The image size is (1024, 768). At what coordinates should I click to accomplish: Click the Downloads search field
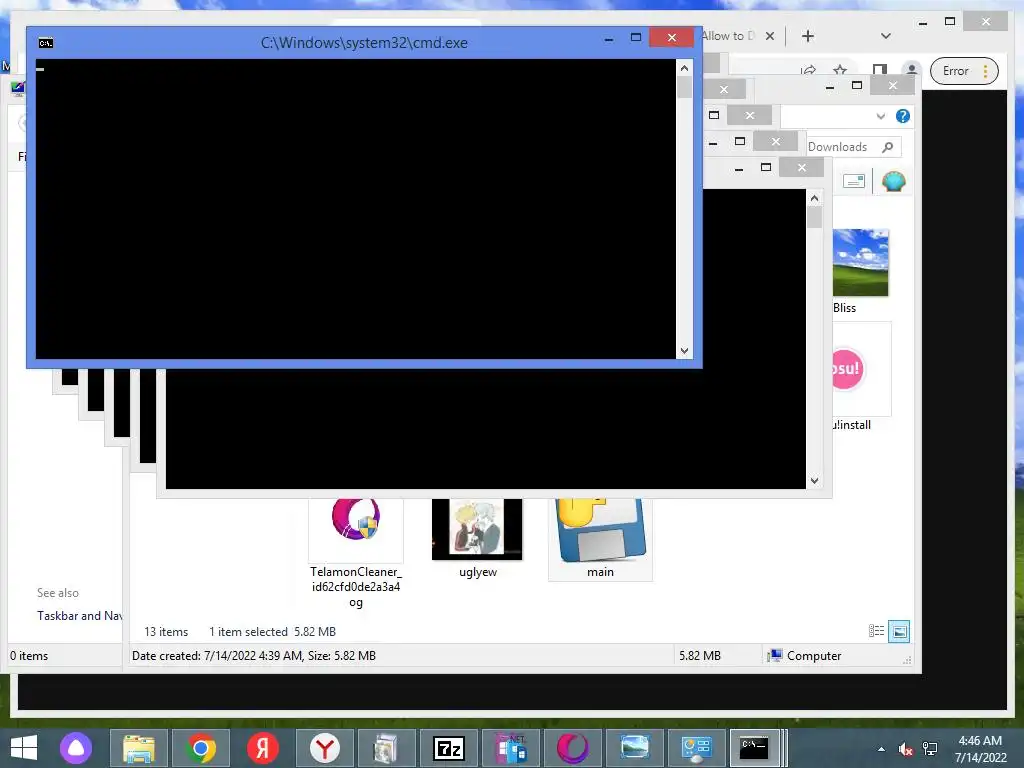[854, 147]
